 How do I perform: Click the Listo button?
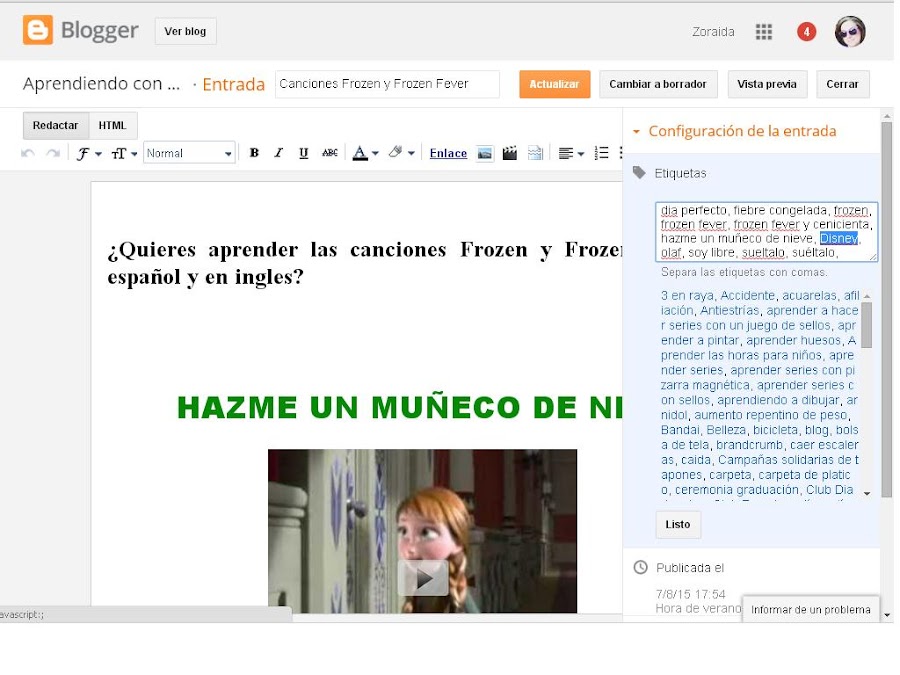click(x=678, y=524)
